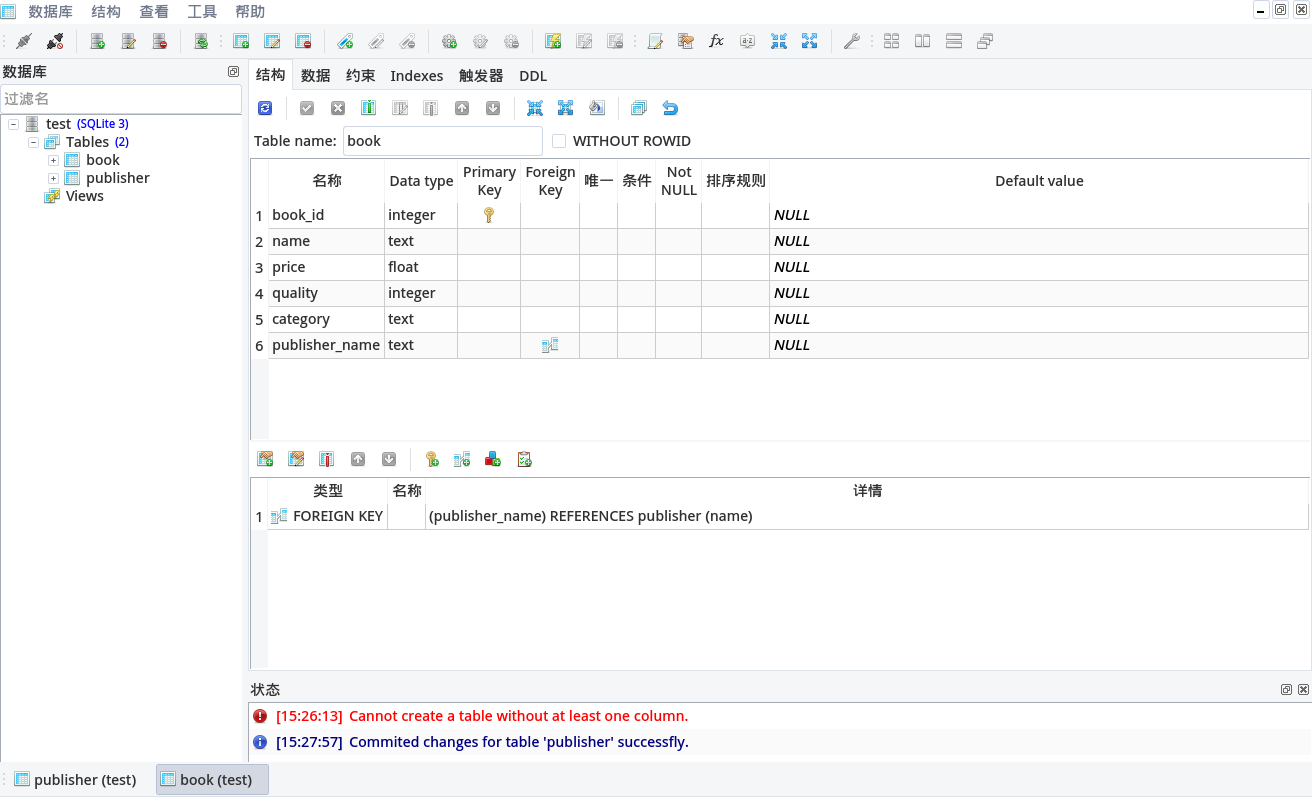Open configuration wrench icon

(x=851, y=41)
